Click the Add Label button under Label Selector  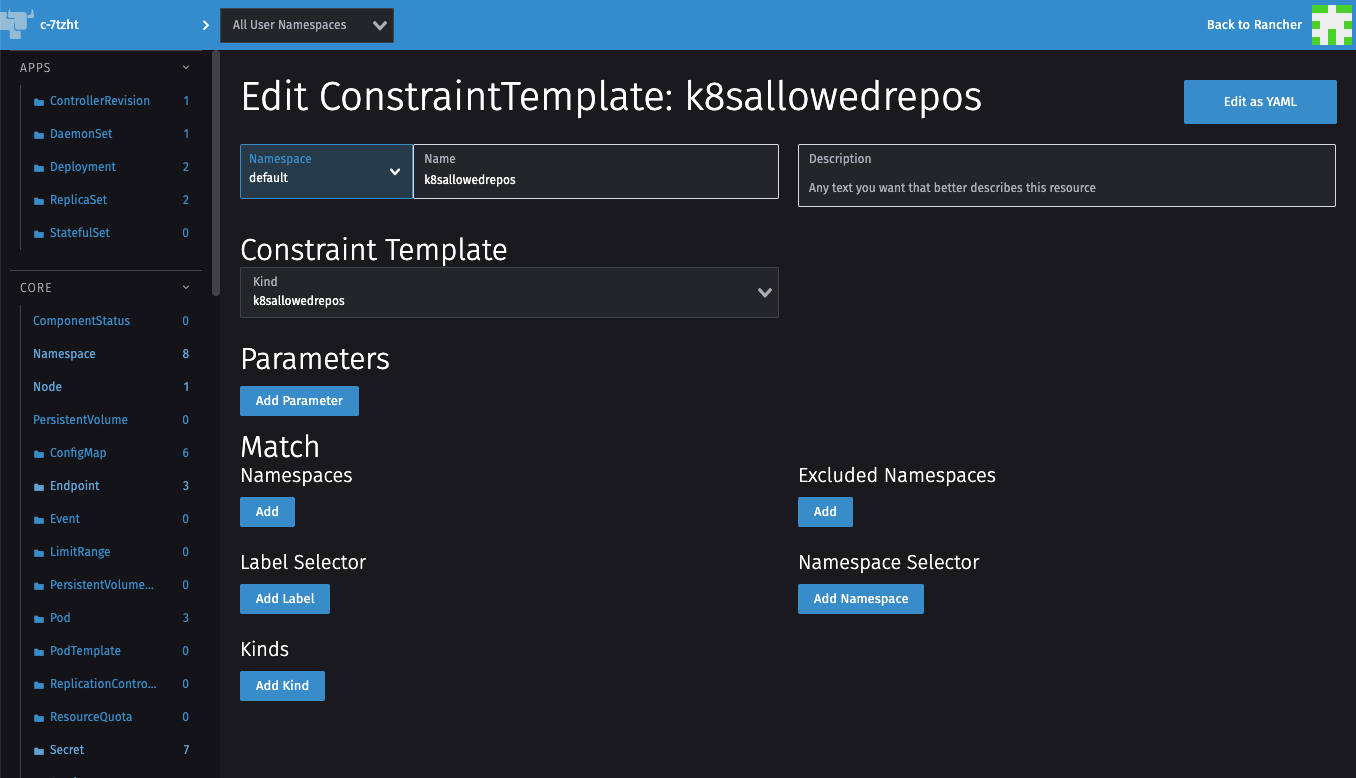click(x=284, y=598)
